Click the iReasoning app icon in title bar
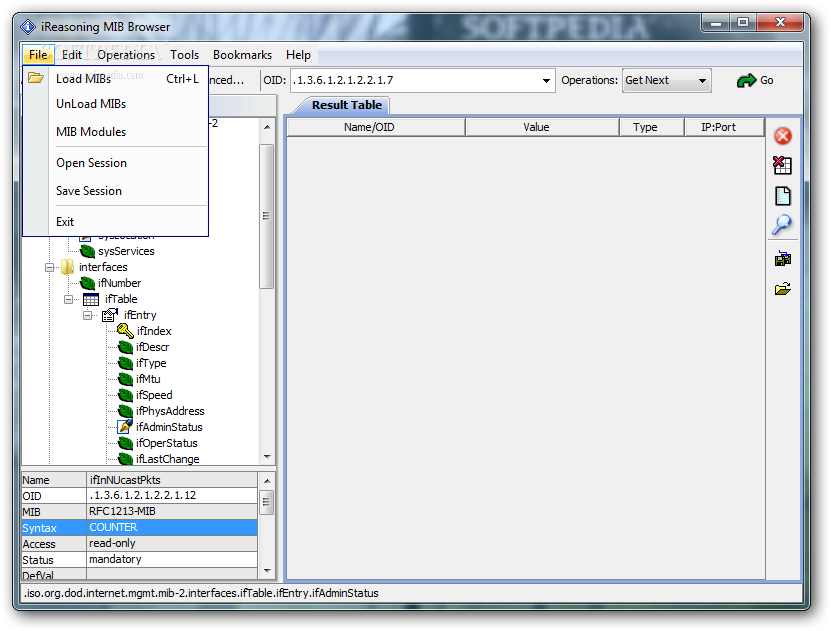This screenshot has height=631, width=831. [x=28, y=26]
